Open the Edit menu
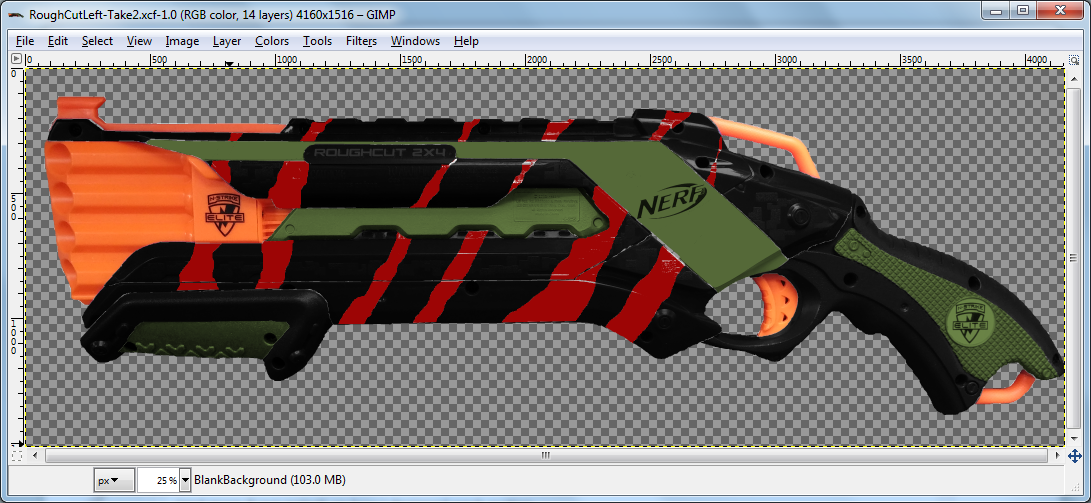This screenshot has height=503, width=1091. [58, 41]
